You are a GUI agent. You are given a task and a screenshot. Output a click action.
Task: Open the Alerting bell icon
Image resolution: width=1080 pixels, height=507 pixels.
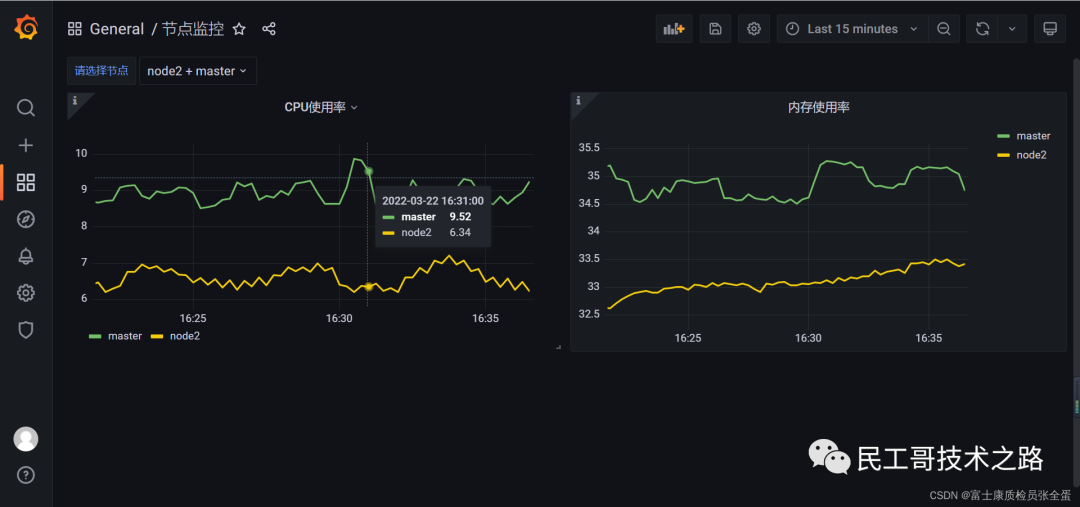tap(25, 257)
